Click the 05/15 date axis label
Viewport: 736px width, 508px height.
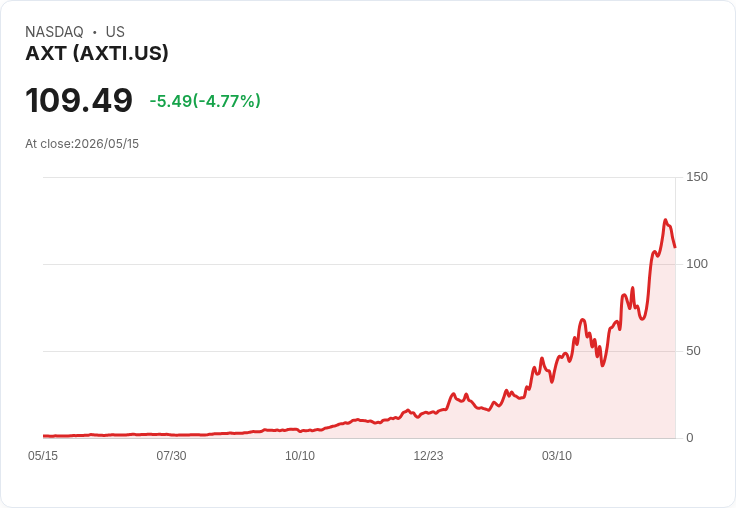coord(43,456)
